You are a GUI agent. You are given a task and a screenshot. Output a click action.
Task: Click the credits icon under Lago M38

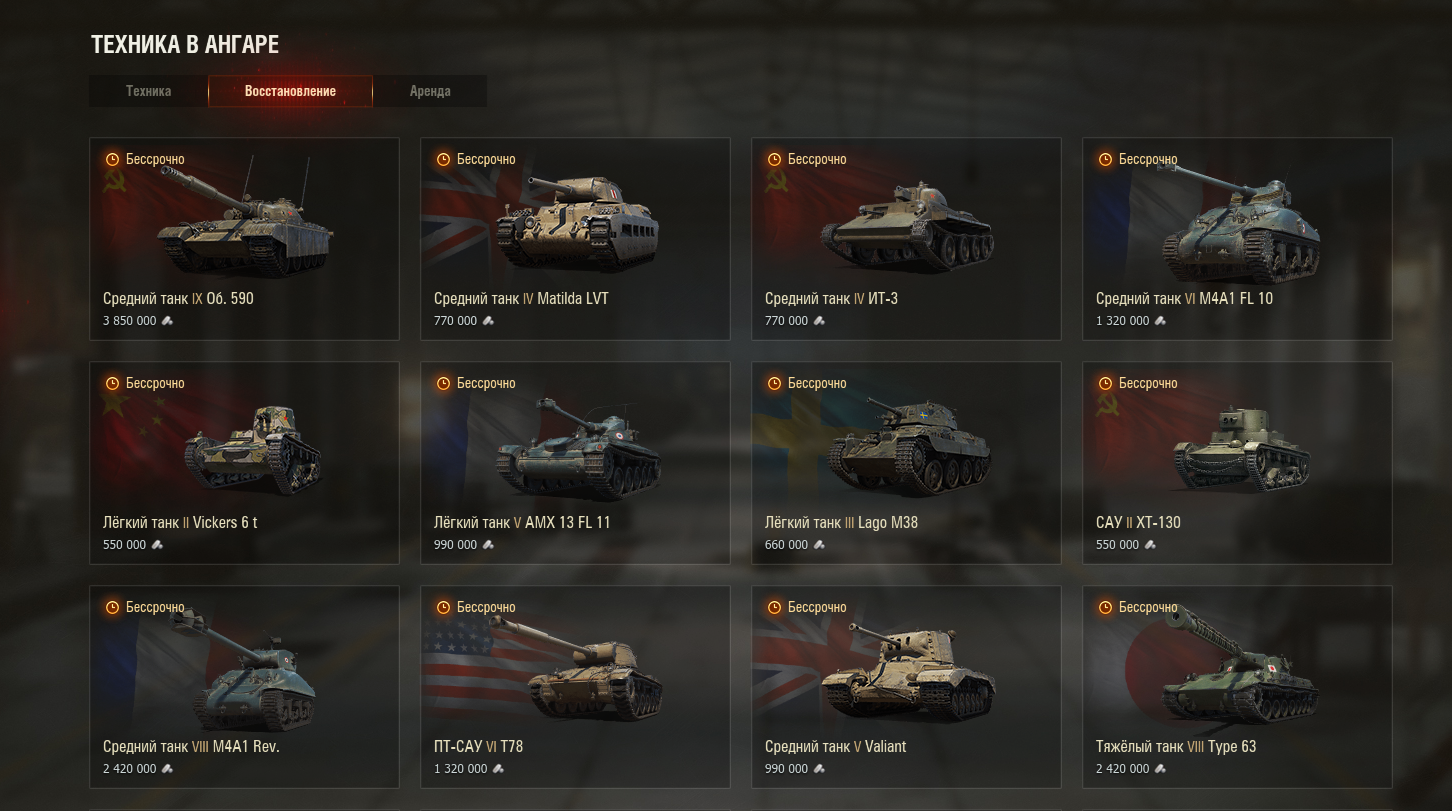[x=818, y=545]
